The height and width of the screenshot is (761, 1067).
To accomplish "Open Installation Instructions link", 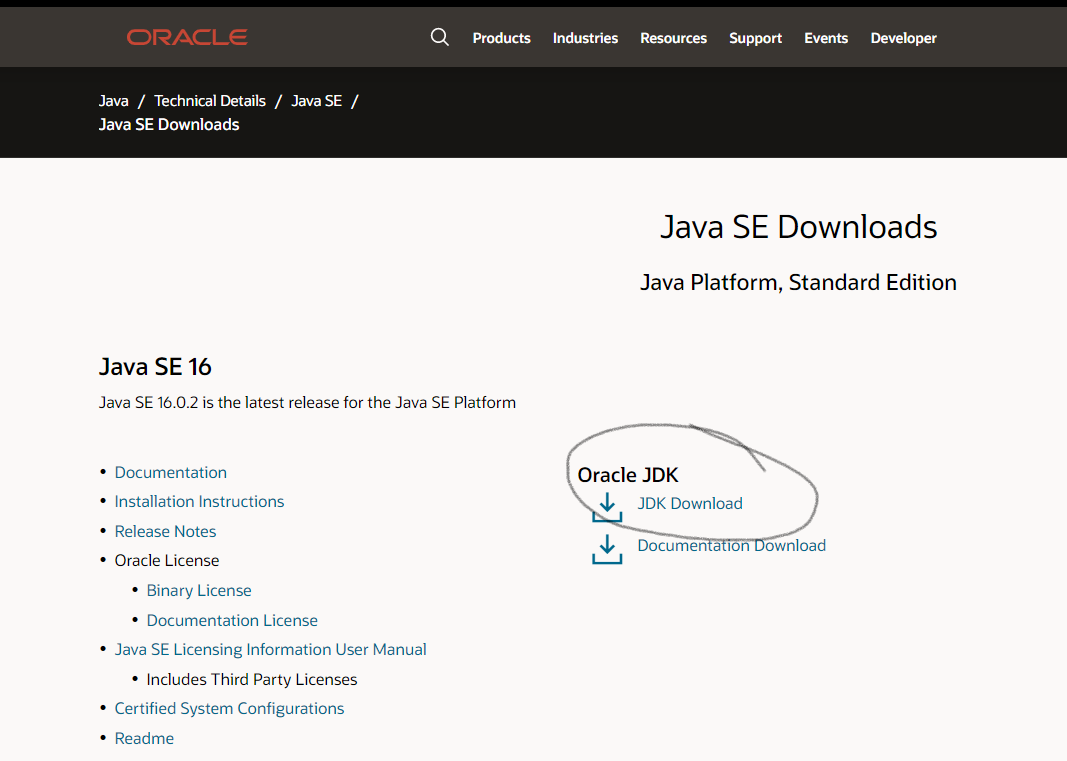I will click(199, 502).
